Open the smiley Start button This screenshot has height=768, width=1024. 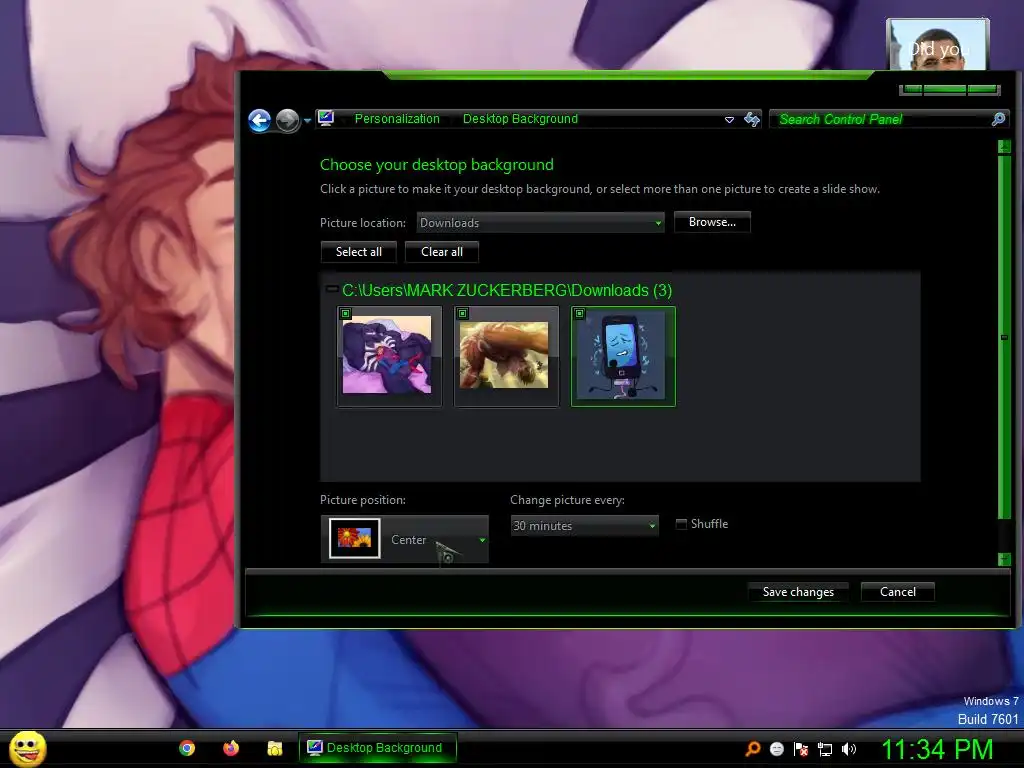pyautogui.click(x=27, y=748)
